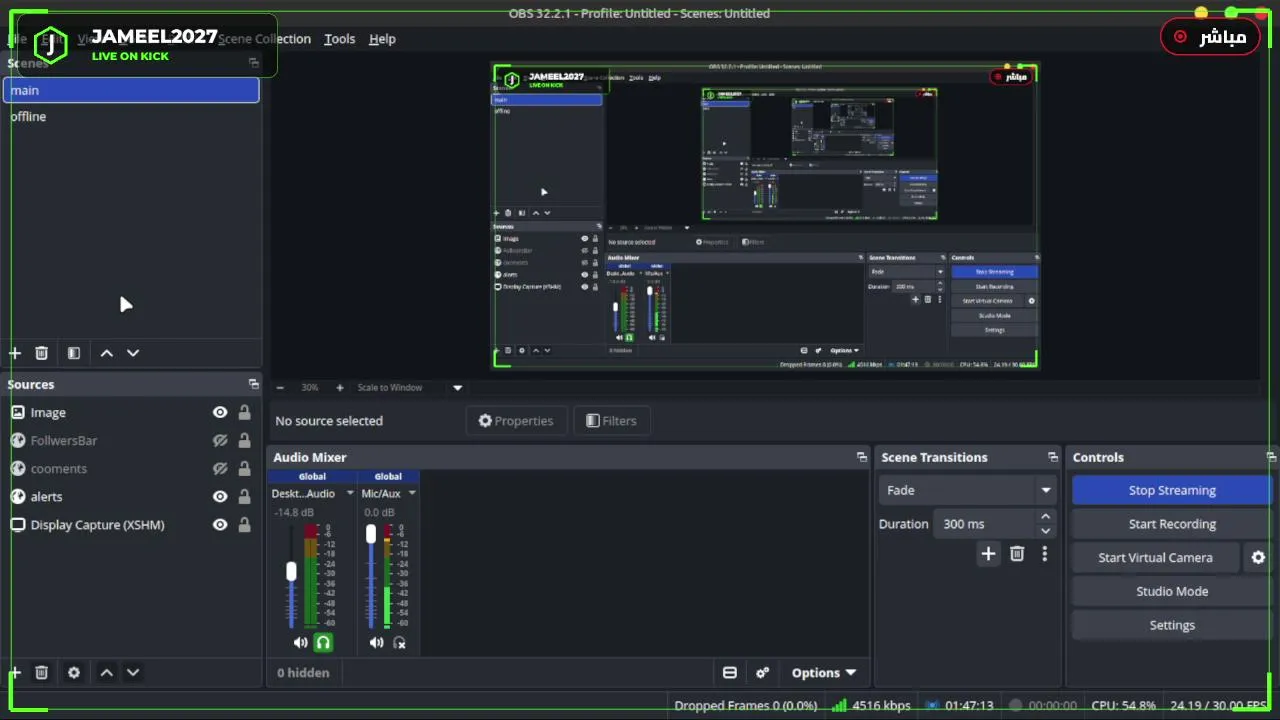
Task: Open Settings from the Controls panel
Action: (1172, 625)
